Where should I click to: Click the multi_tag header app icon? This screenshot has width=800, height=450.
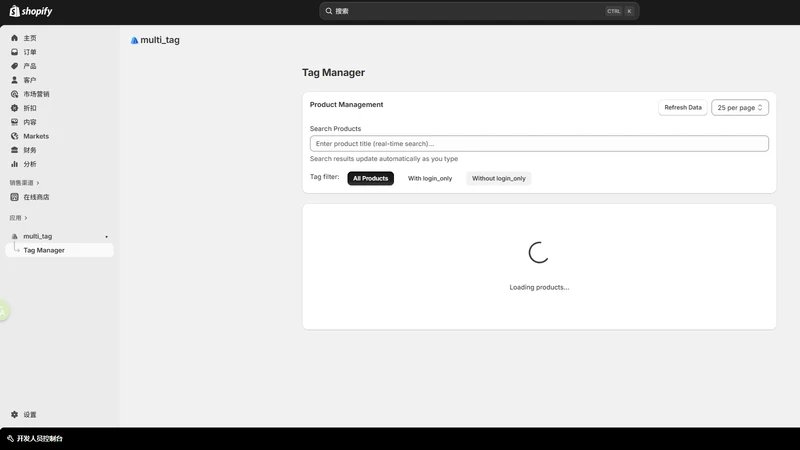point(134,40)
